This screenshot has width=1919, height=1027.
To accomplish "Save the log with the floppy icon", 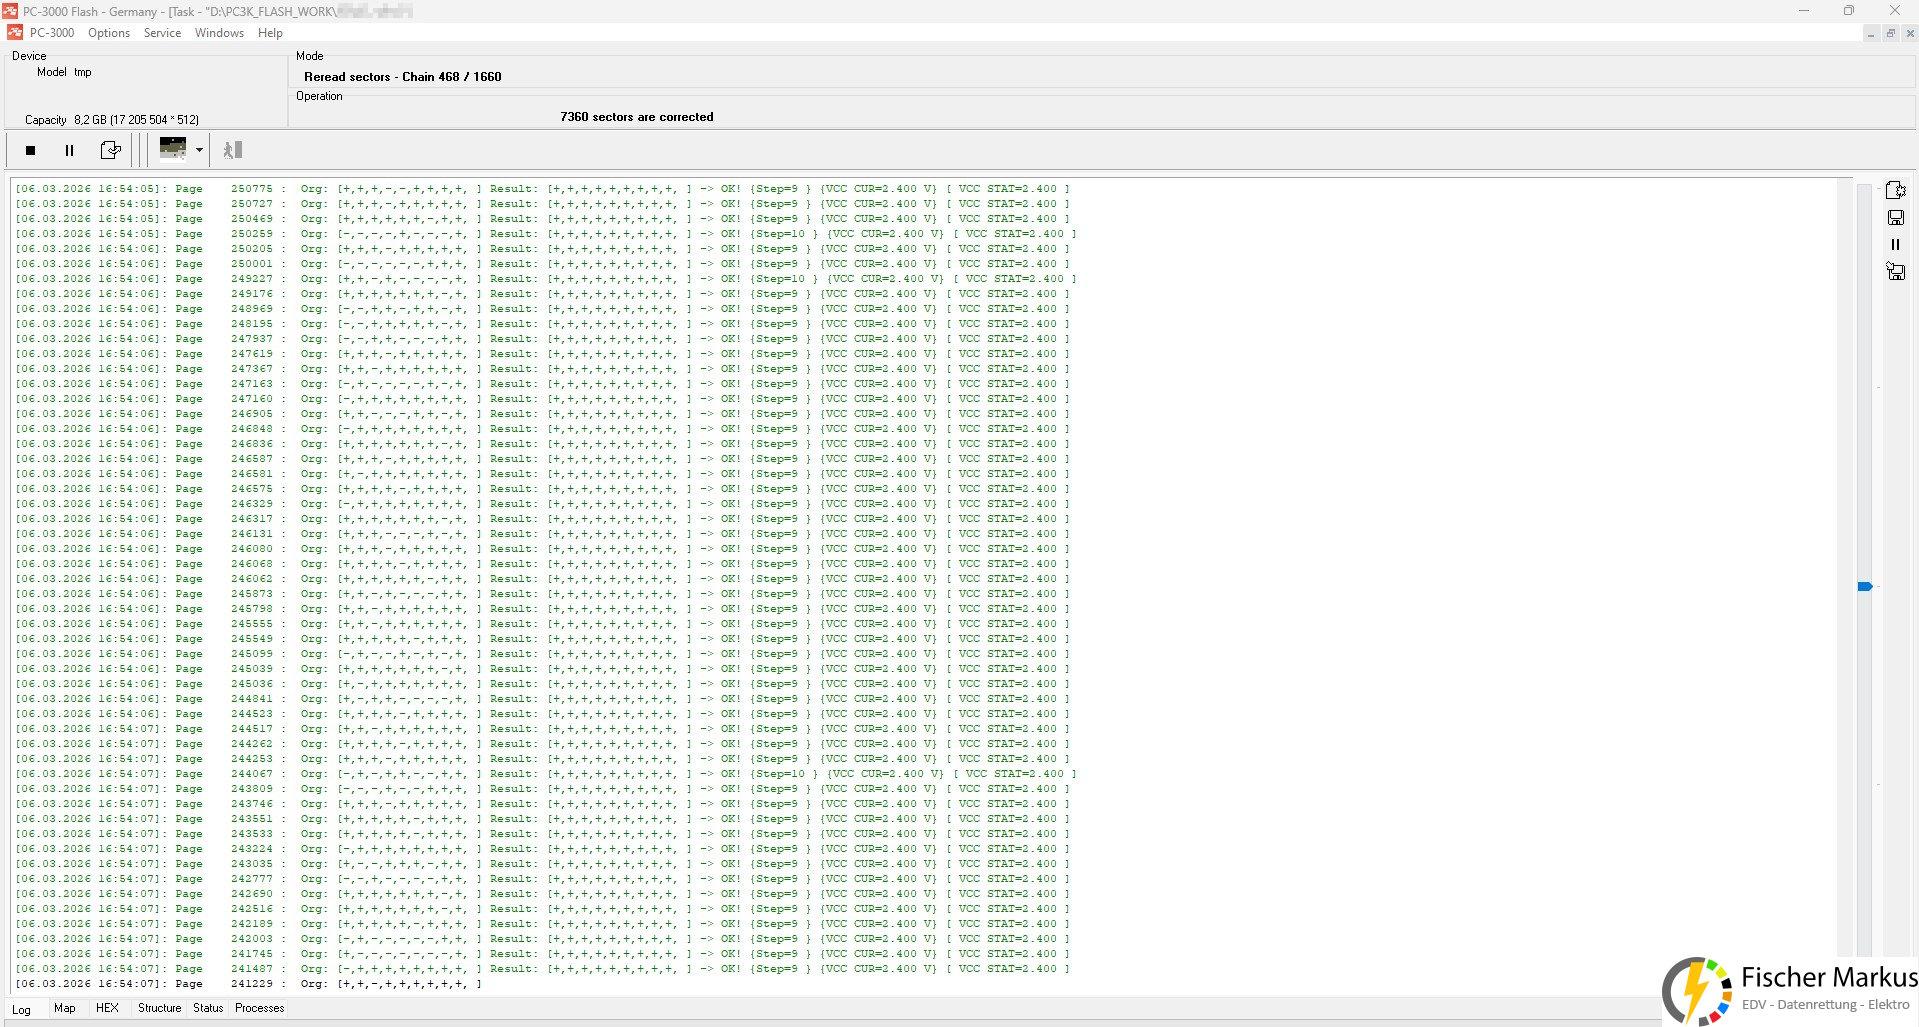I will pos(1894,217).
